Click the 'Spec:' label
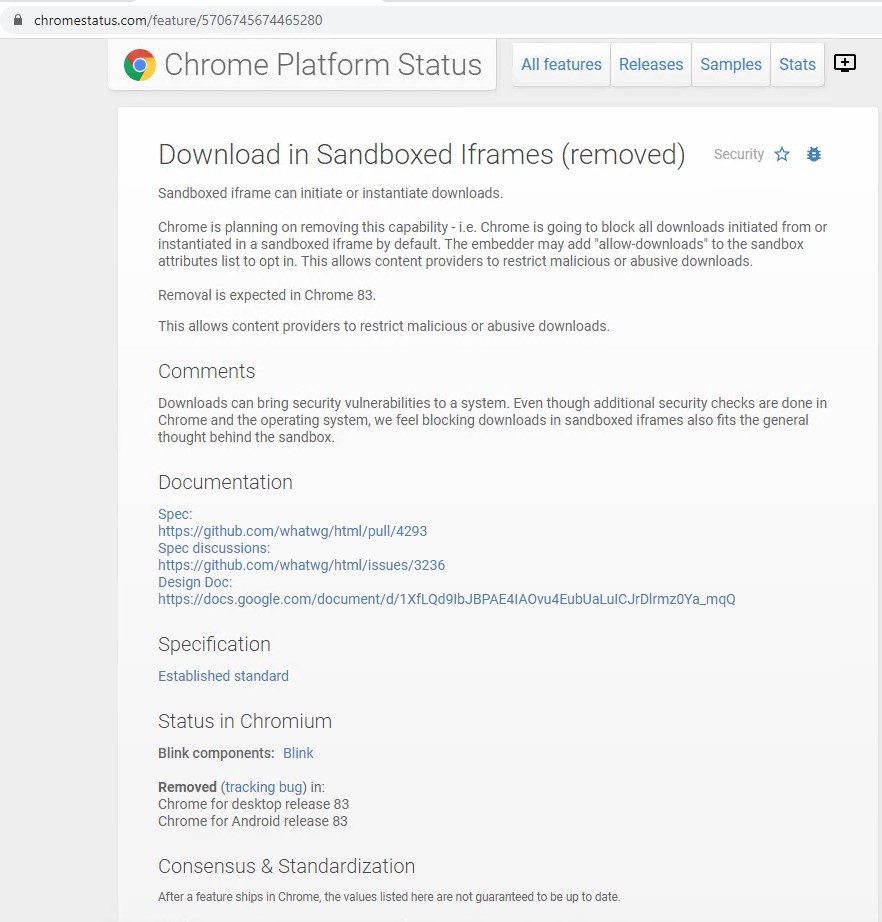882x922 pixels. tap(175, 514)
